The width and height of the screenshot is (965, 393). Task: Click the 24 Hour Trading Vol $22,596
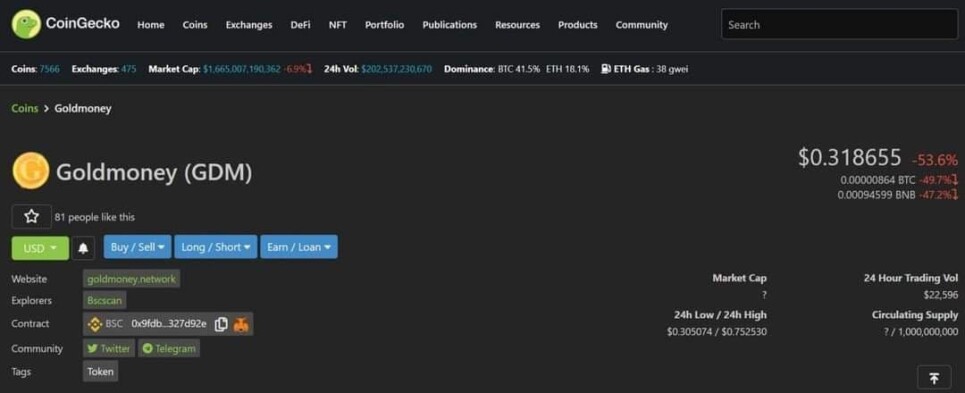(941, 295)
